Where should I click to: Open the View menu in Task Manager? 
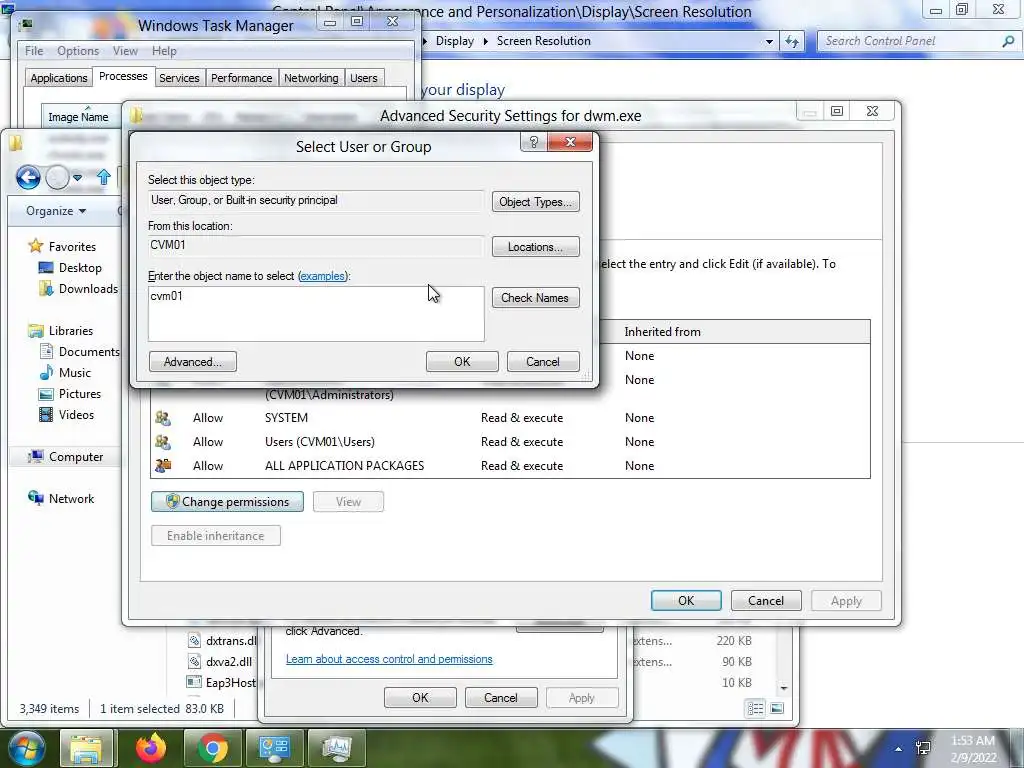coord(125,51)
